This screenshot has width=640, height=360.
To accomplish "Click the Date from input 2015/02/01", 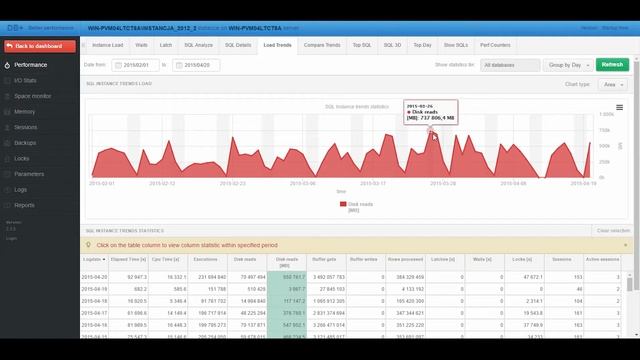I will (136, 65).
